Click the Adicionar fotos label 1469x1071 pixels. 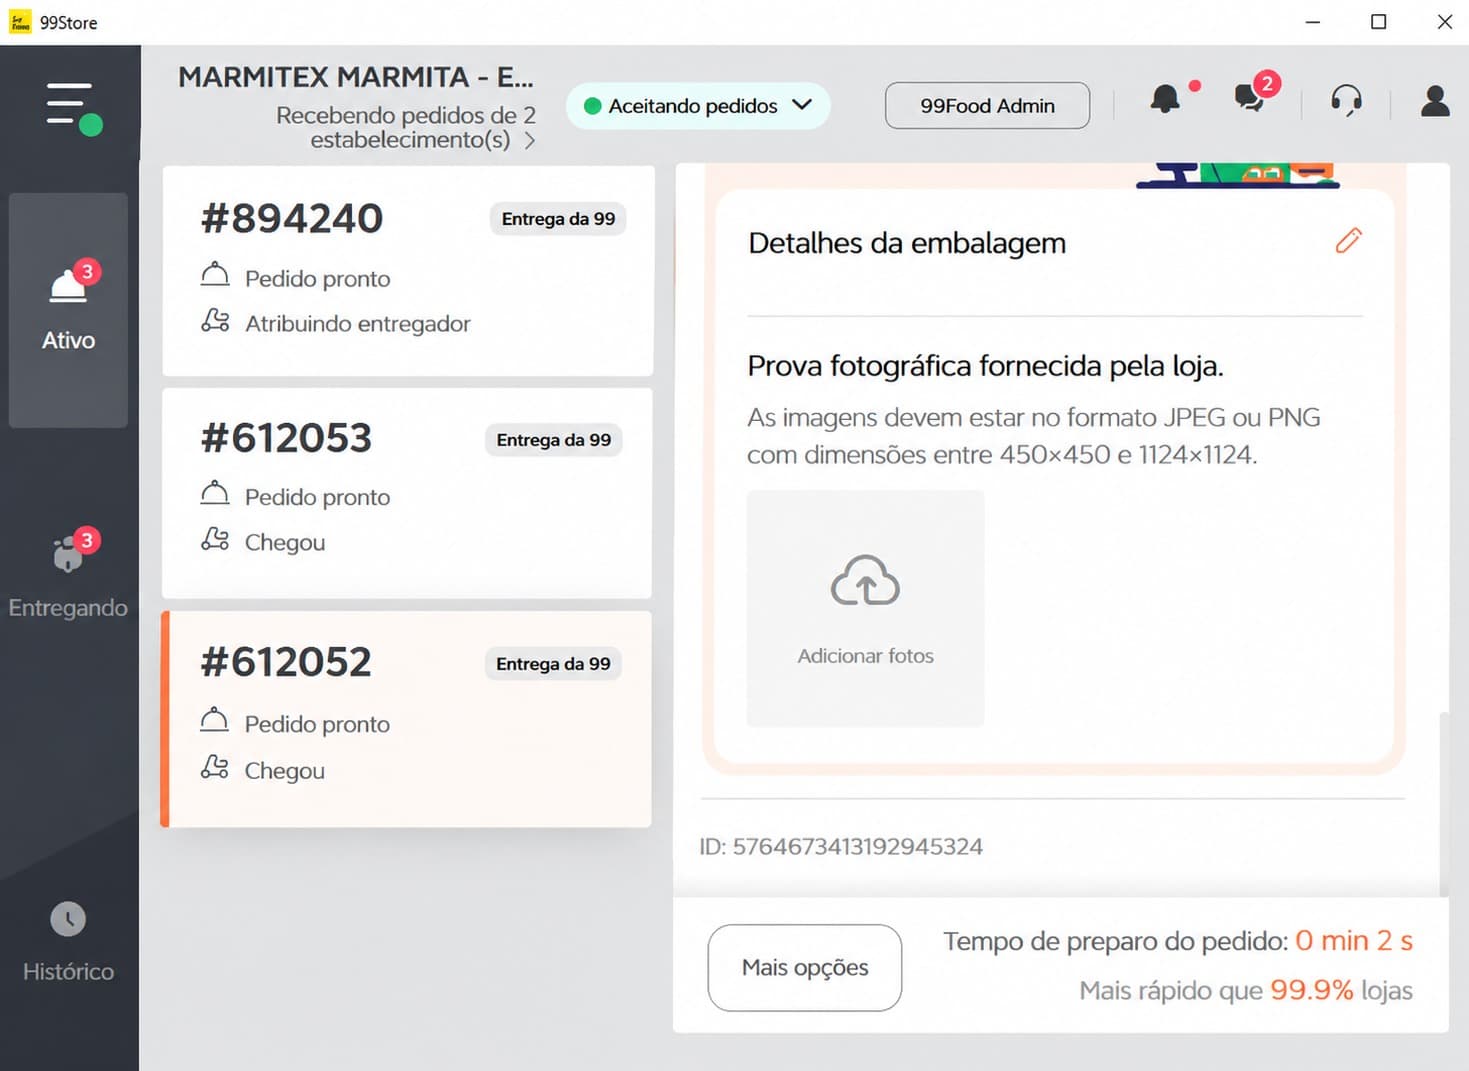click(865, 656)
